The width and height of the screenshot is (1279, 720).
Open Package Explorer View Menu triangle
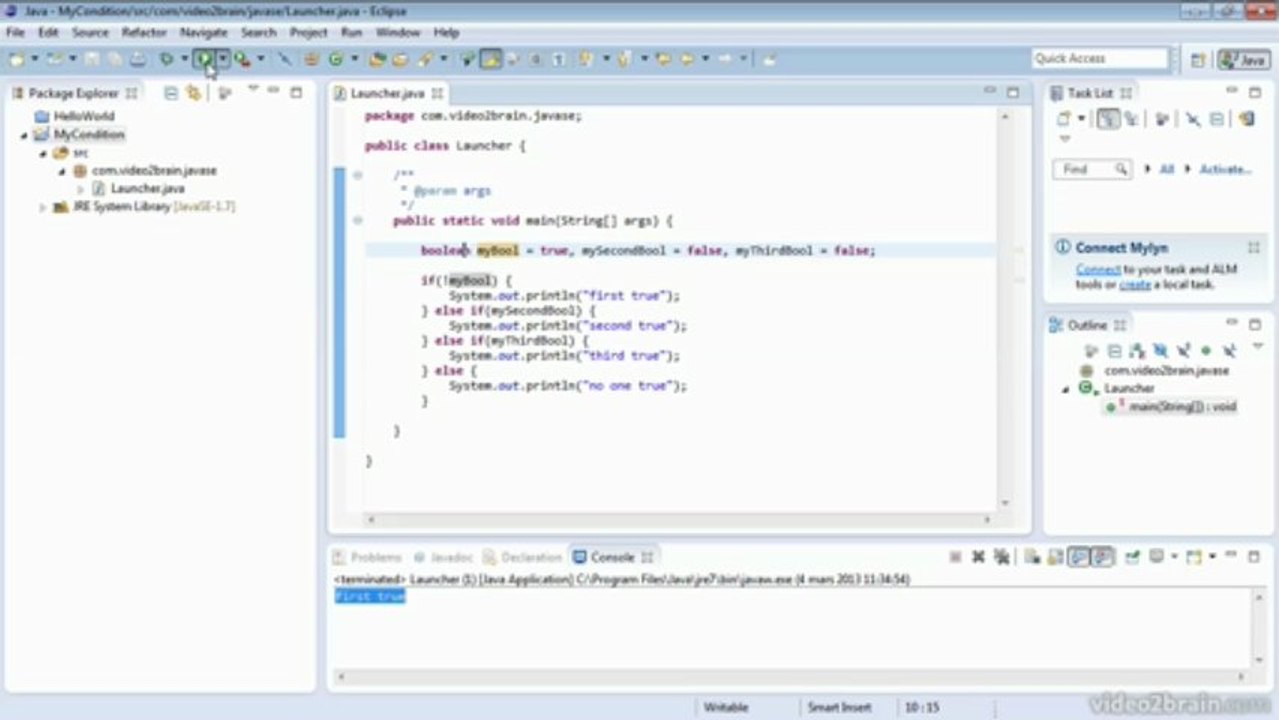pyautogui.click(x=253, y=89)
